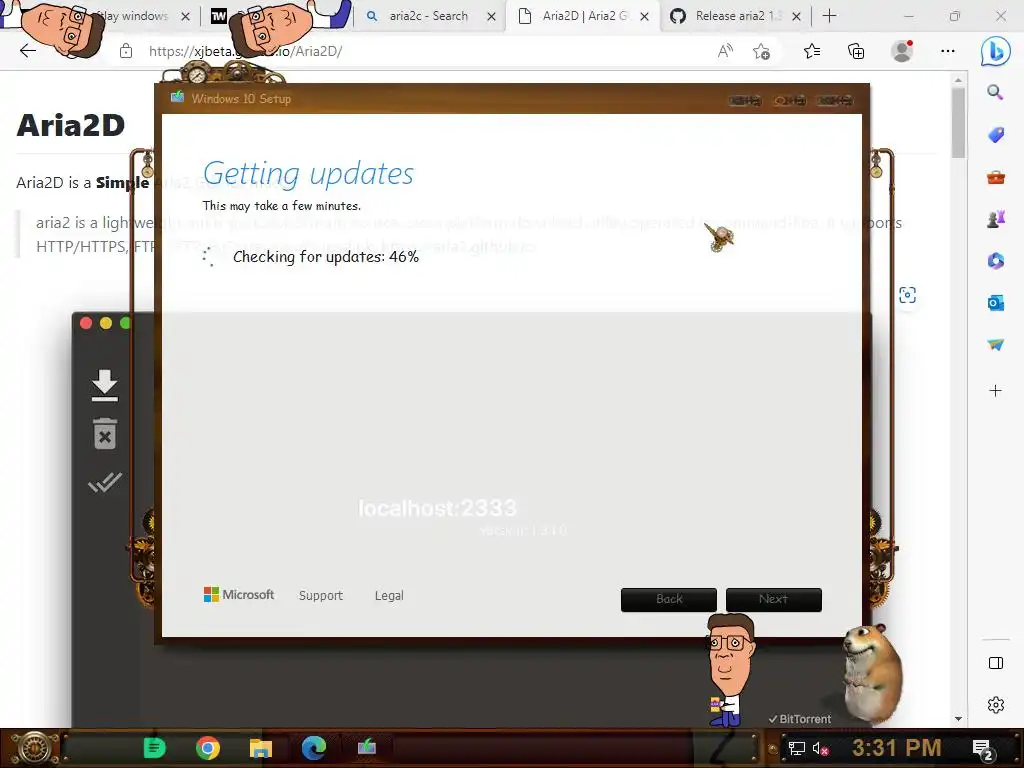Screen dimensions: 1024x768
Task: Open the network tray icon
Action: (x=796, y=749)
